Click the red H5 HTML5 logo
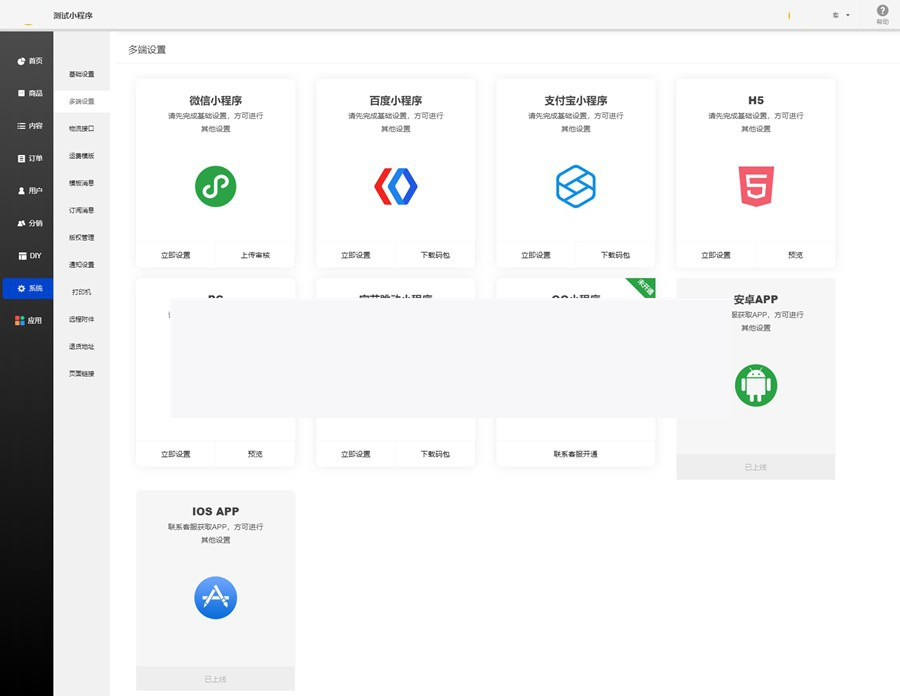The width and height of the screenshot is (900, 696). coord(756,186)
